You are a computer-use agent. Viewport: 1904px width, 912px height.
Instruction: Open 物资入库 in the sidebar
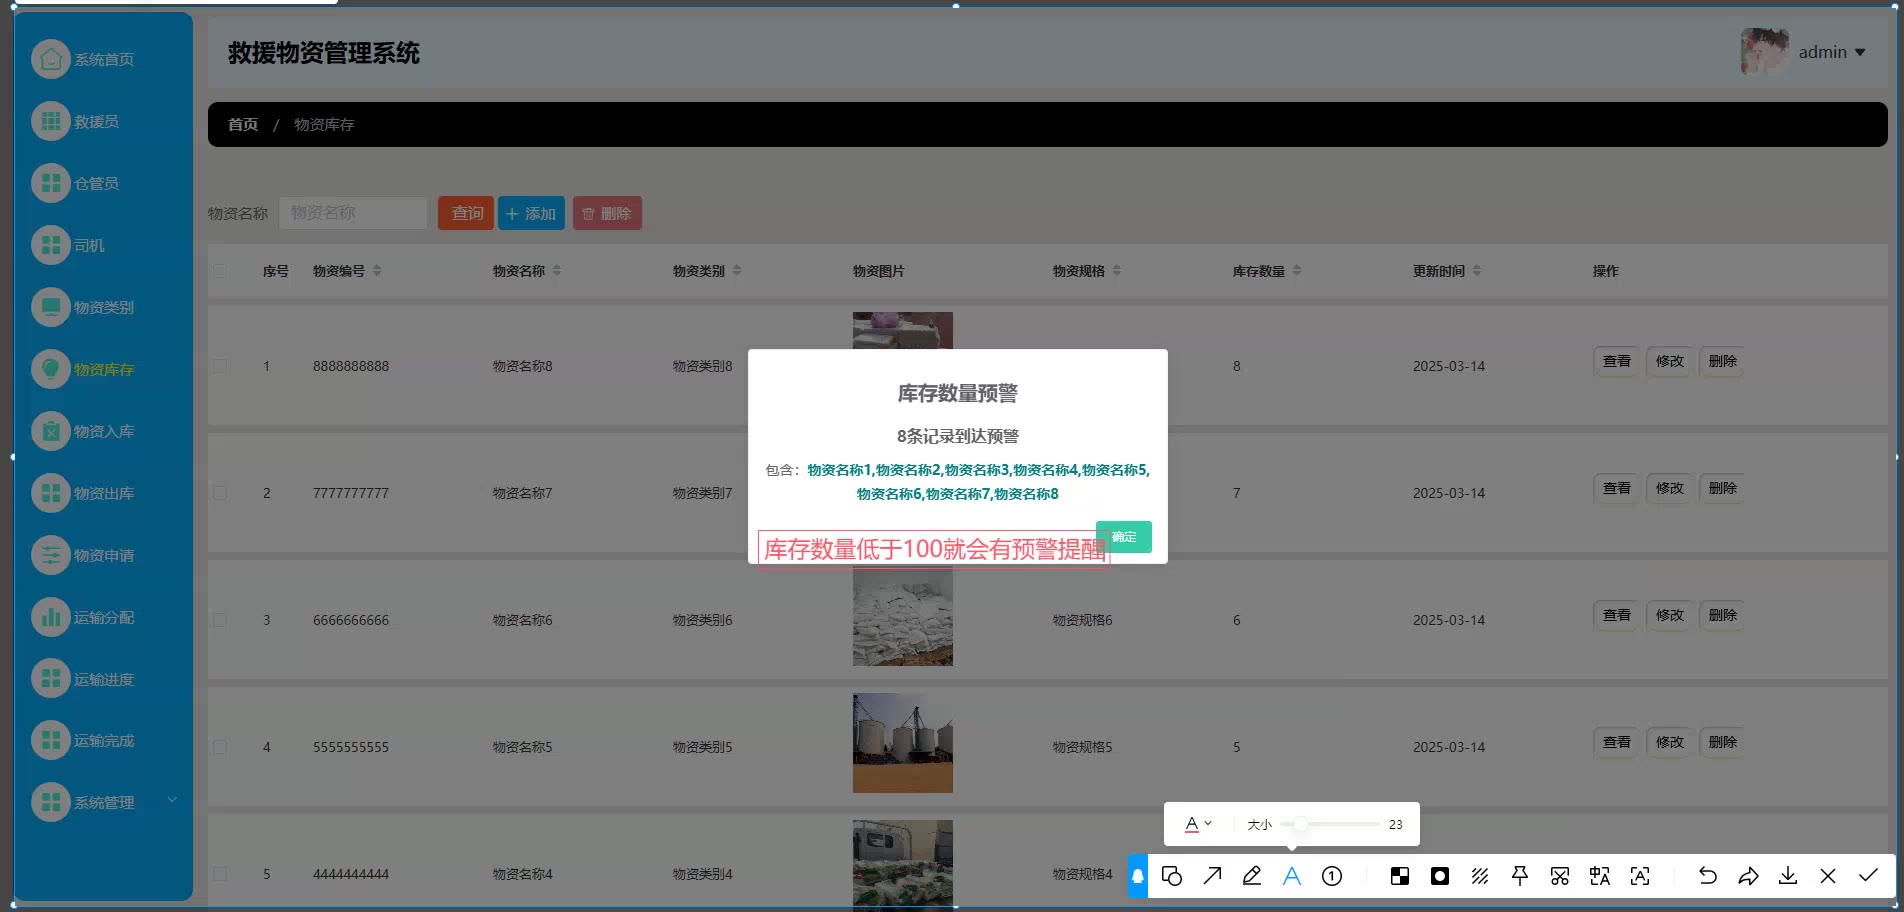[x=103, y=431]
